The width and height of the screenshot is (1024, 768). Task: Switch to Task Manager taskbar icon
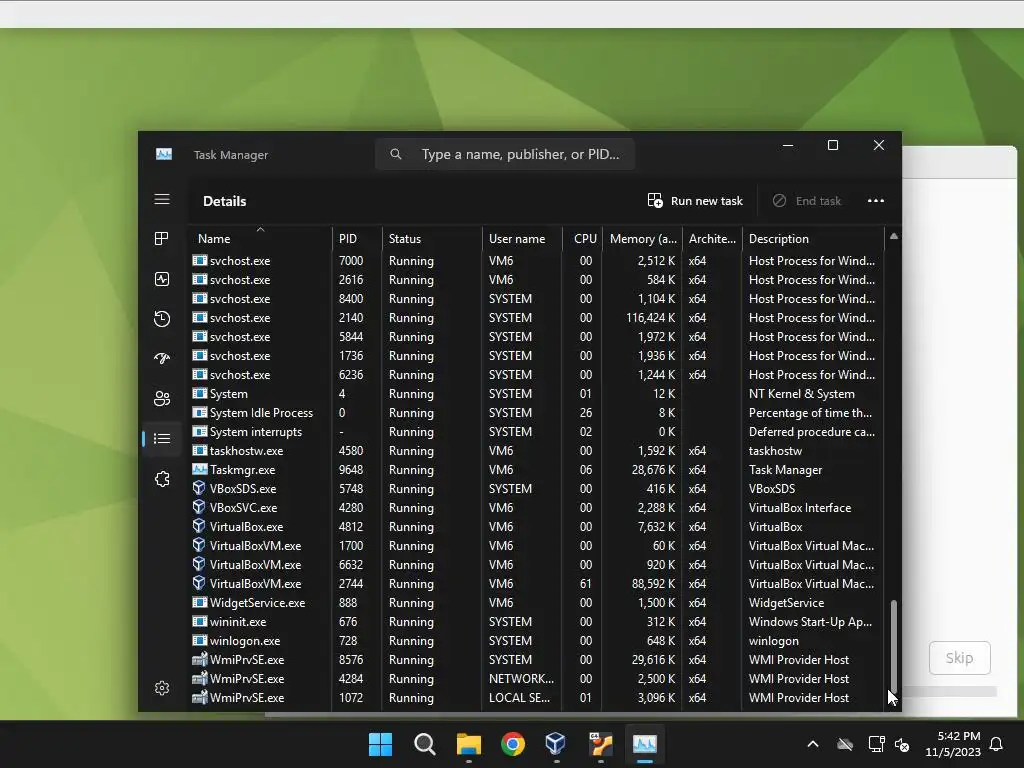pyautogui.click(x=645, y=744)
